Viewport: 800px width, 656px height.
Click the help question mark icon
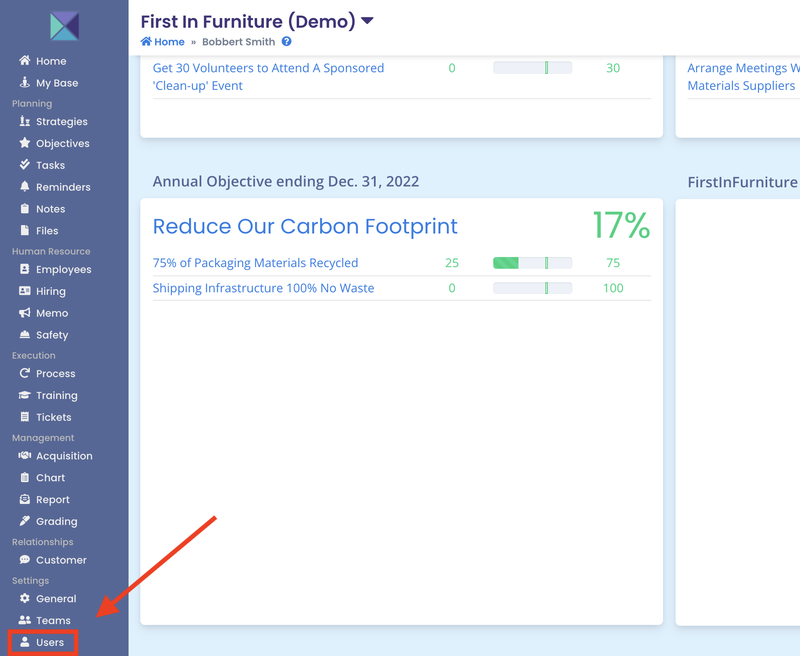(287, 42)
